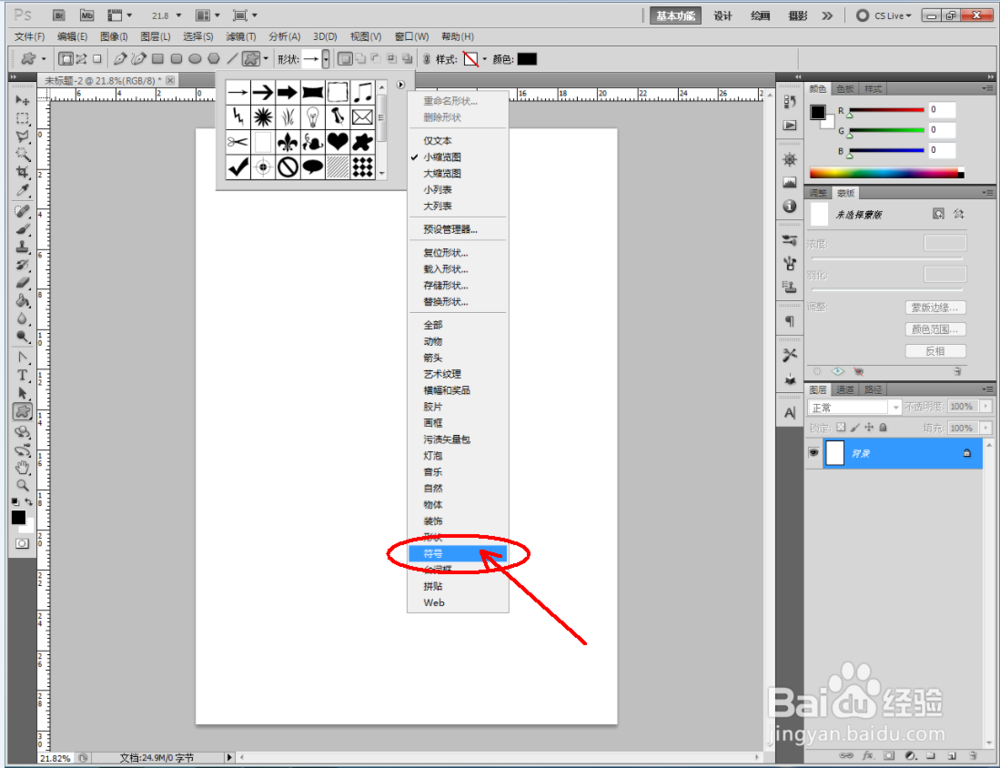Select the Paint Bucket tool
The height and width of the screenshot is (768, 1000).
(22, 300)
